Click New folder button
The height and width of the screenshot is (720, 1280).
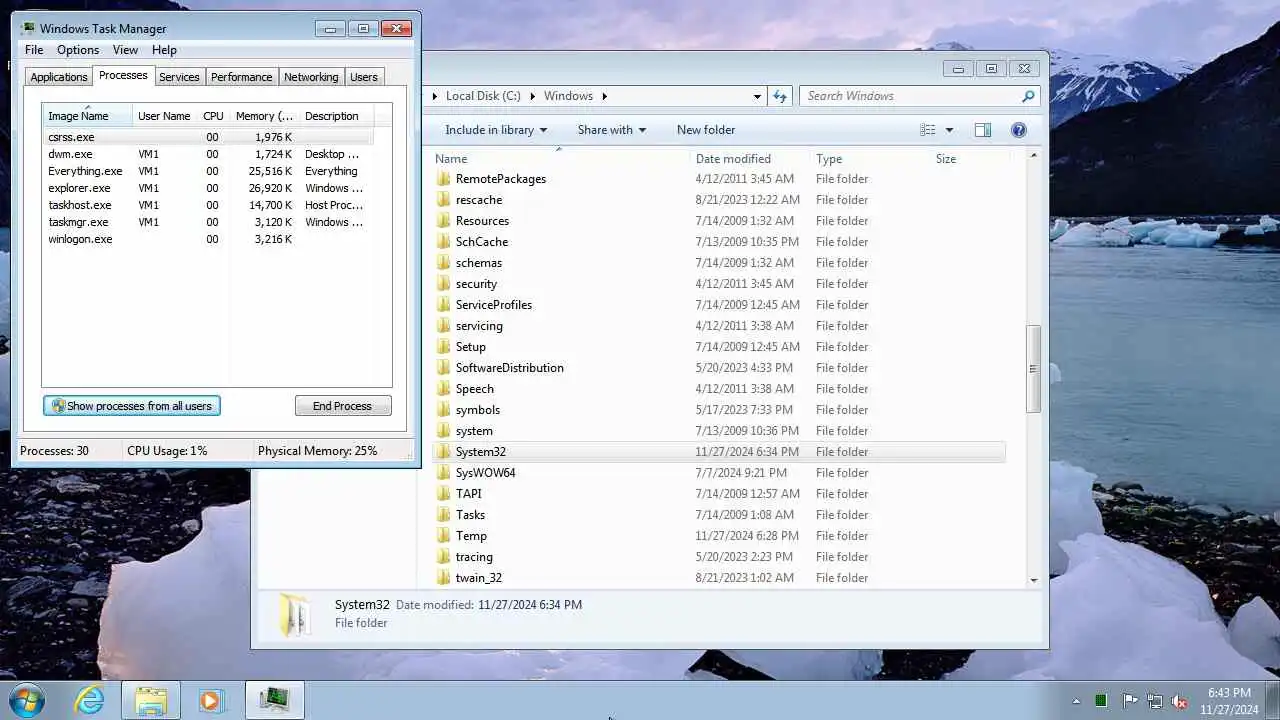(706, 130)
